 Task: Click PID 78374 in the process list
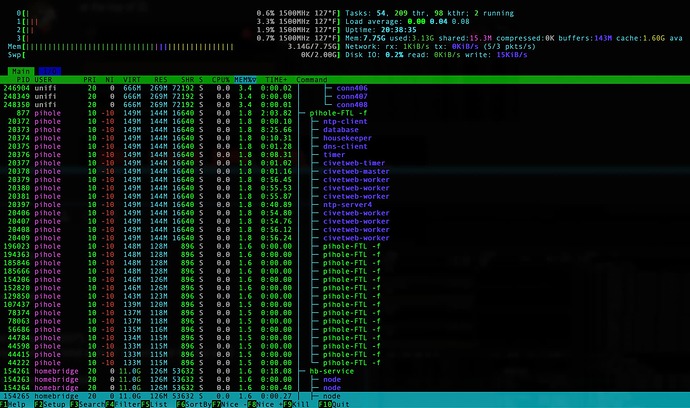tap(18, 313)
